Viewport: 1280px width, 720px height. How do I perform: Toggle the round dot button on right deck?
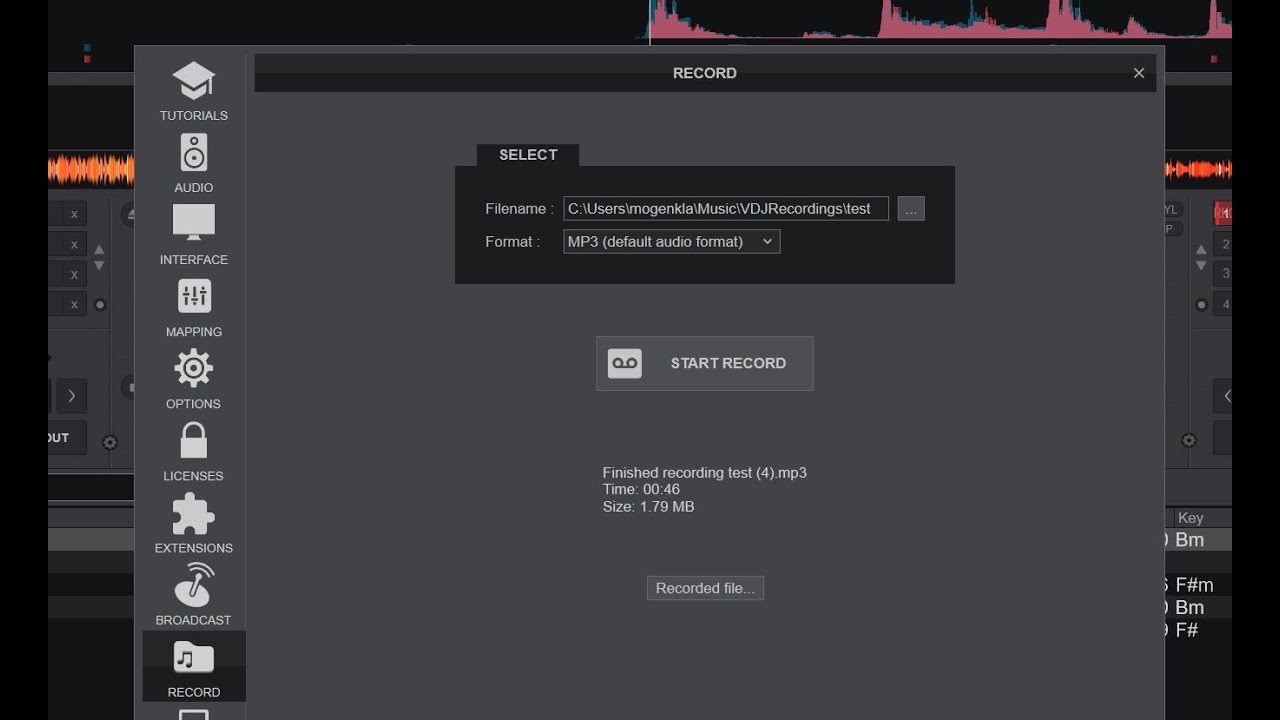(1201, 304)
